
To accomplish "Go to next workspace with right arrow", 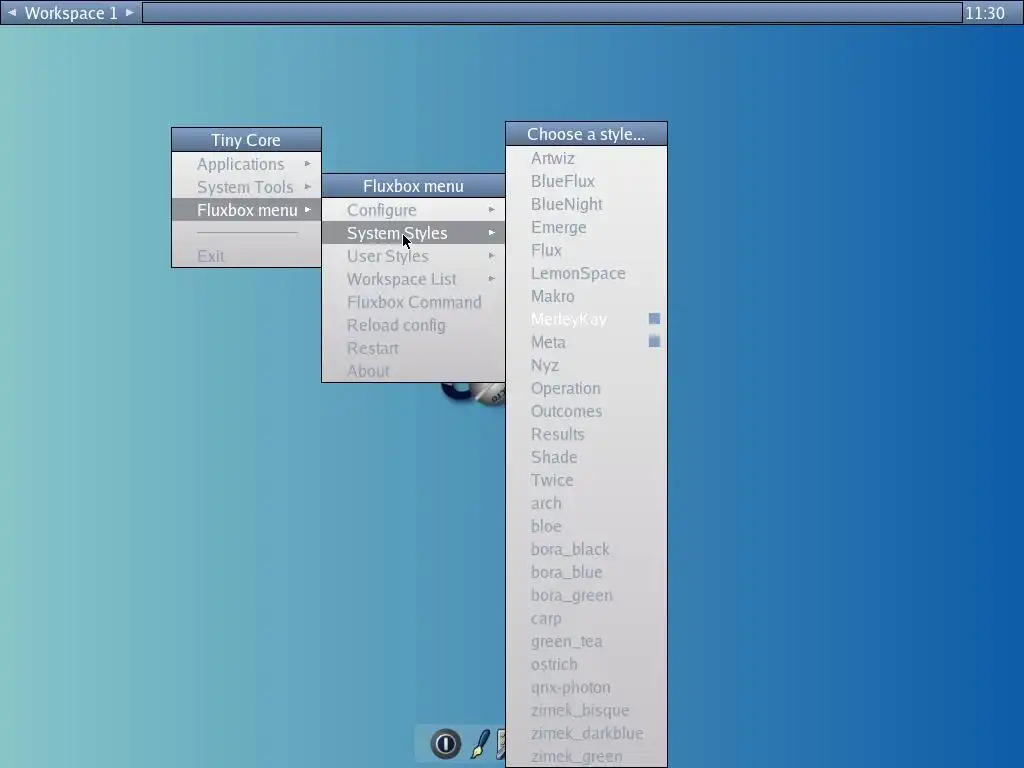I will click(x=129, y=12).
